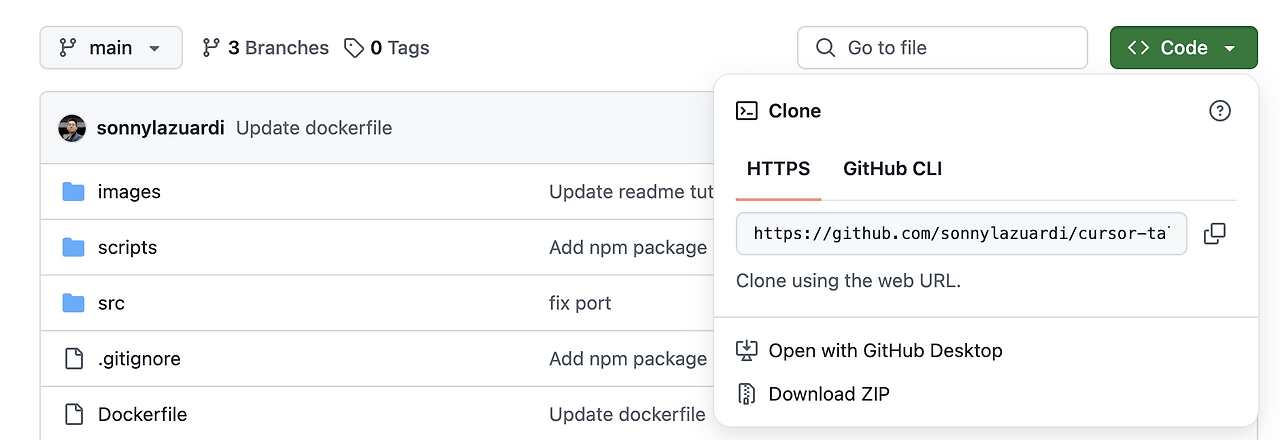The image size is (1280, 440).
Task: View the 3 Branches link
Action: pos(266,48)
